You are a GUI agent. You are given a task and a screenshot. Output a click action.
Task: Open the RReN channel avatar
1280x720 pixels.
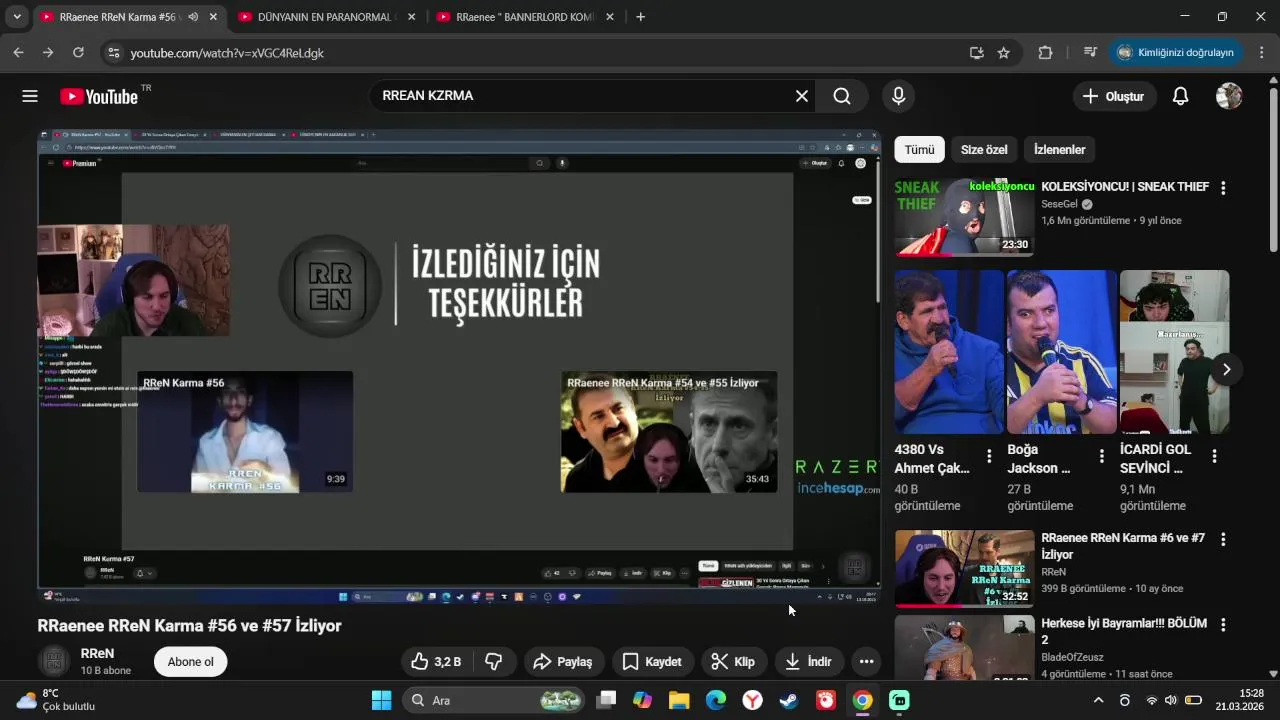tap(54, 661)
